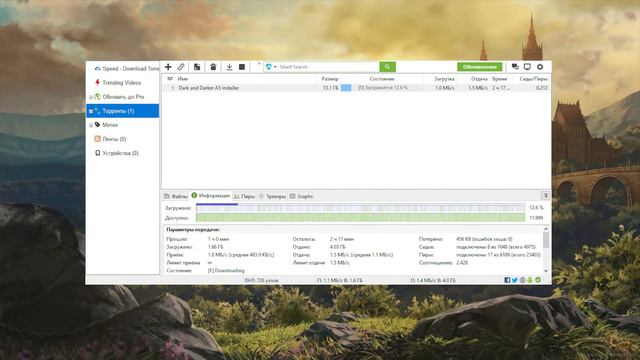
Task: Add torrent from URL link icon
Action: [181, 67]
